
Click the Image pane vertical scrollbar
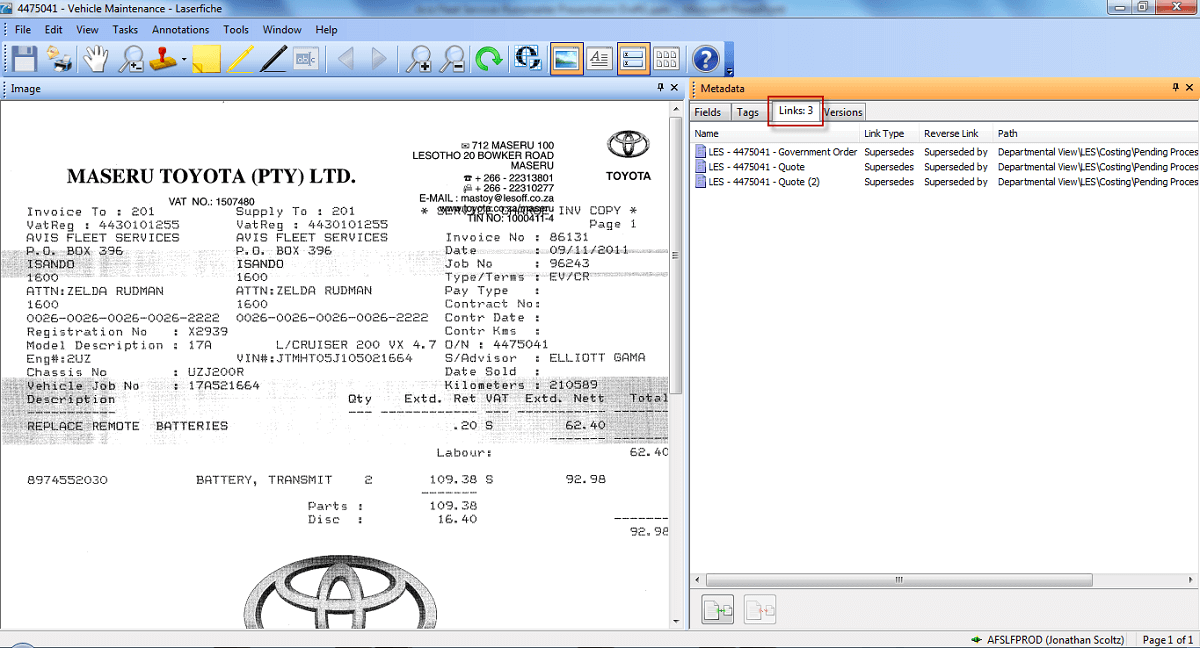coord(676,363)
